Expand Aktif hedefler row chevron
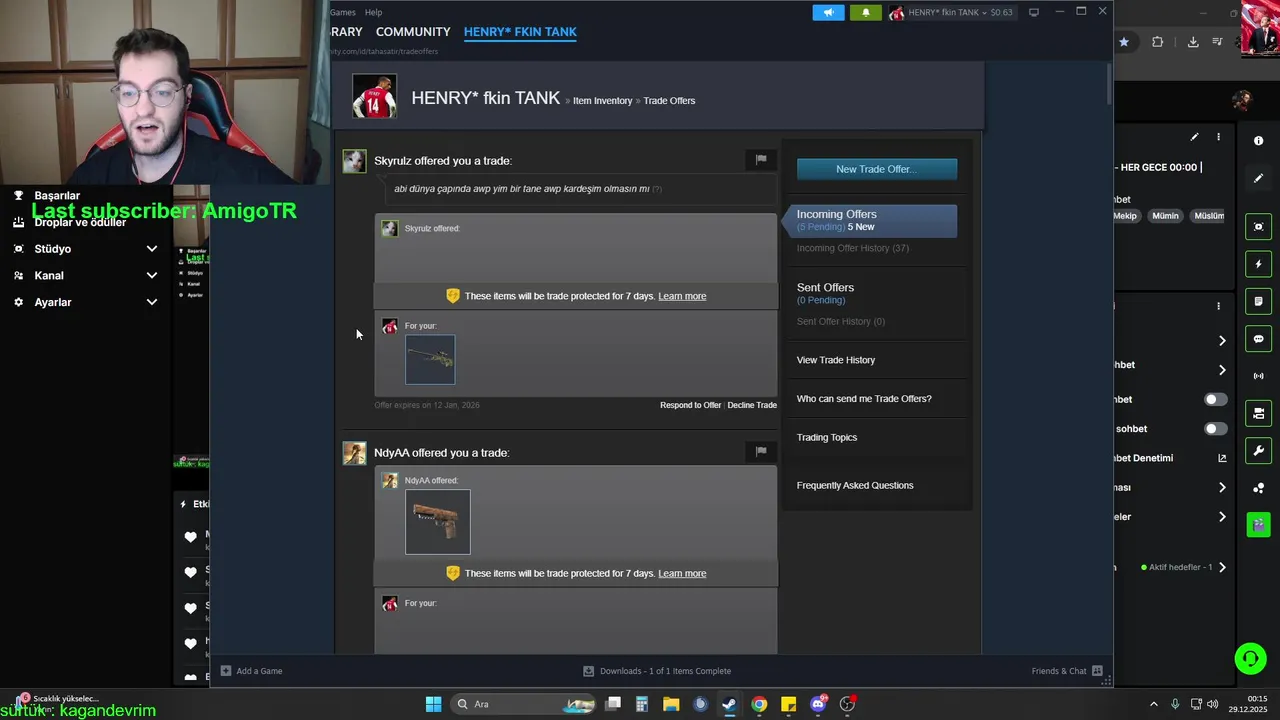1280x720 pixels. 1222,567
